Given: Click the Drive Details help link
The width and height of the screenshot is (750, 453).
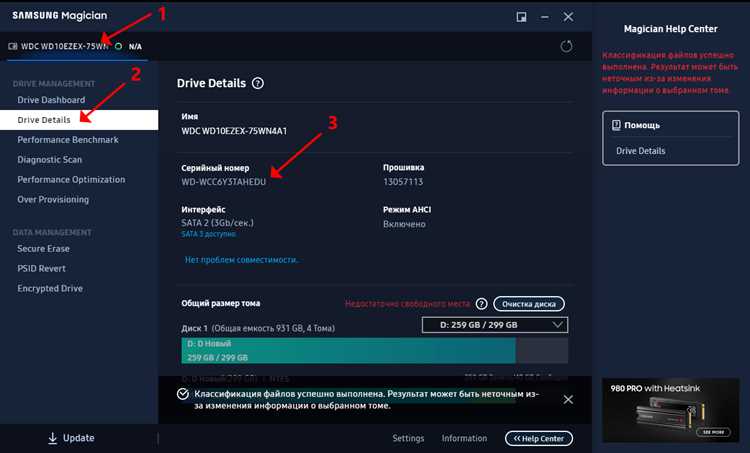Looking at the screenshot, I should pyautogui.click(x=640, y=151).
